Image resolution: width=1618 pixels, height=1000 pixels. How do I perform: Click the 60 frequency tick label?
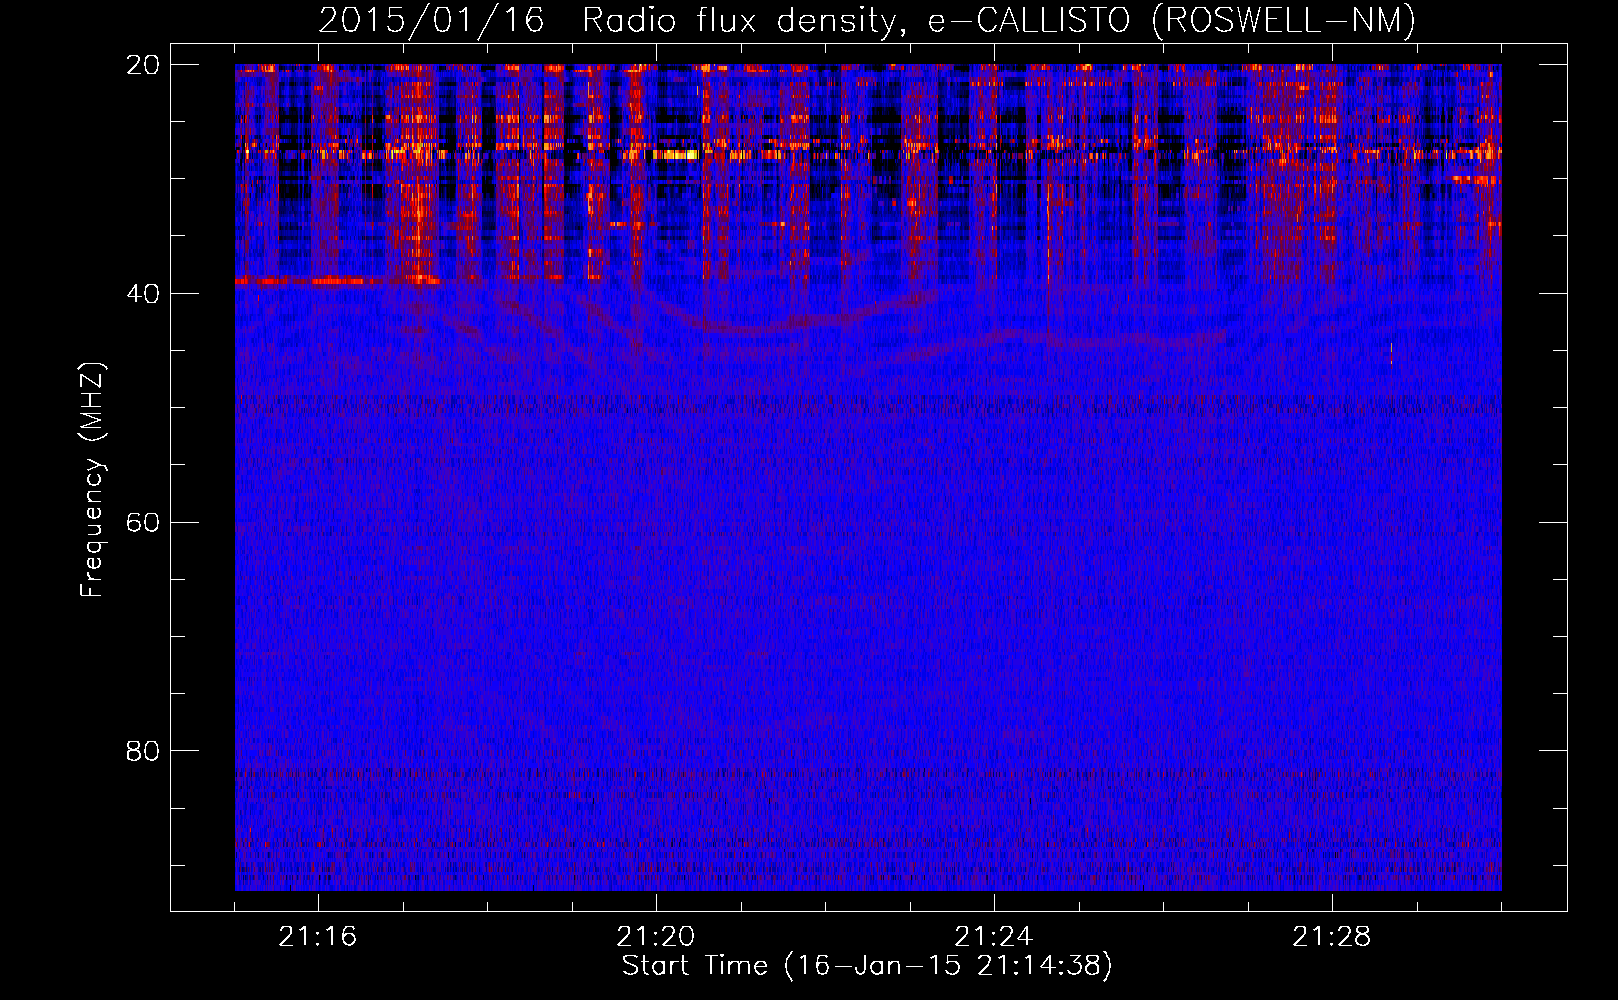[143, 523]
